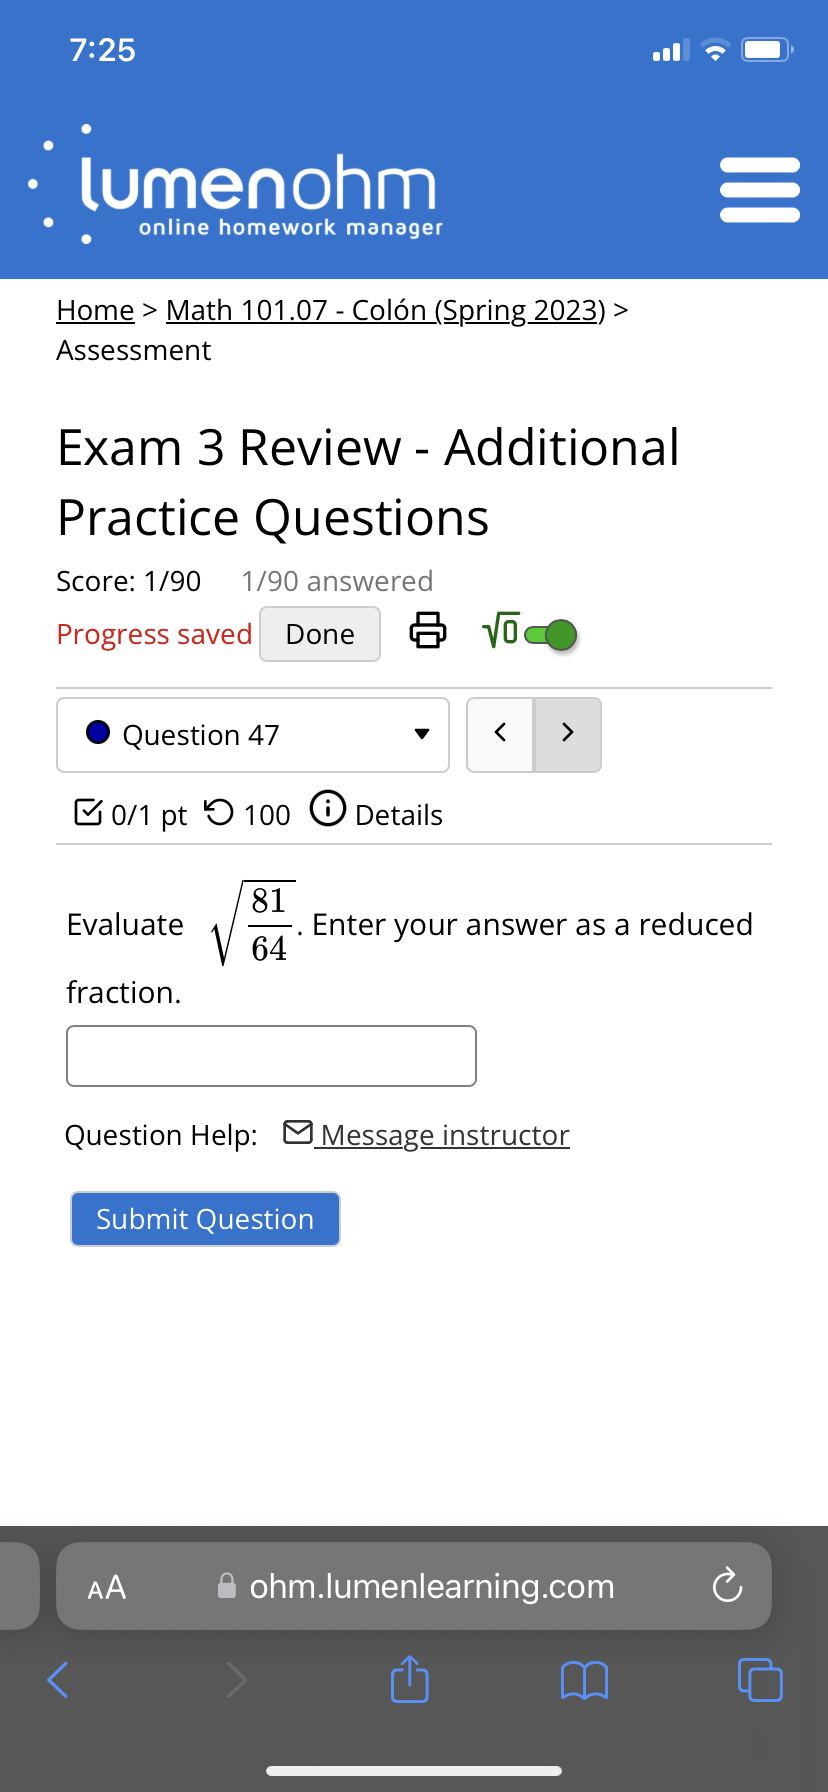Go to the next question with right chevron
The height and width of the screenshot is (1792, 828).
tap(567, 733)
